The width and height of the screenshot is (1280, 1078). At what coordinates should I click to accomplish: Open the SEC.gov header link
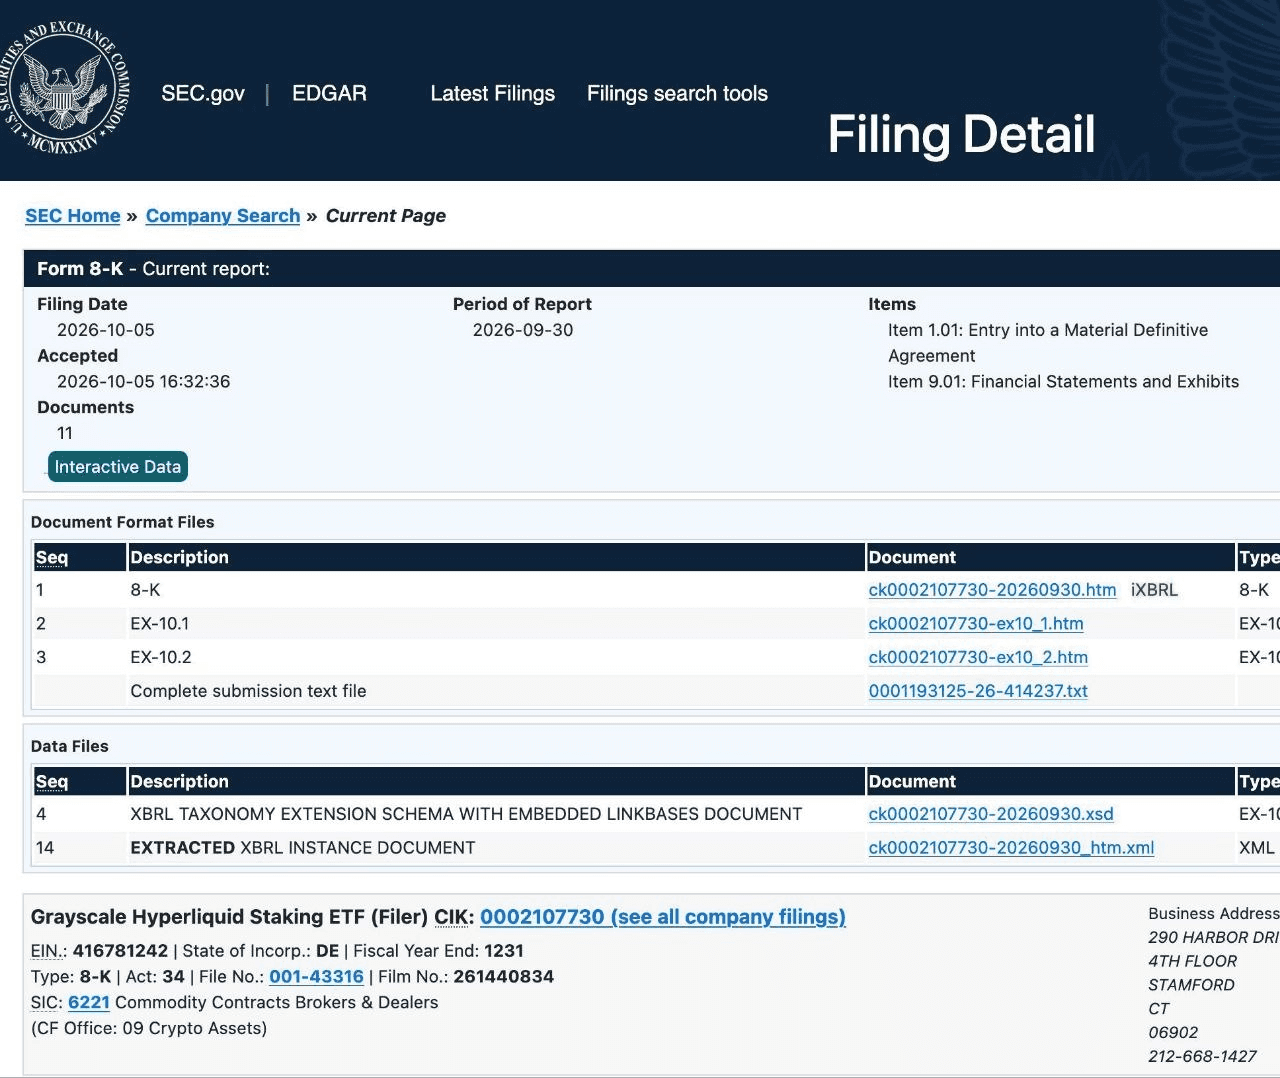[203, 93]
